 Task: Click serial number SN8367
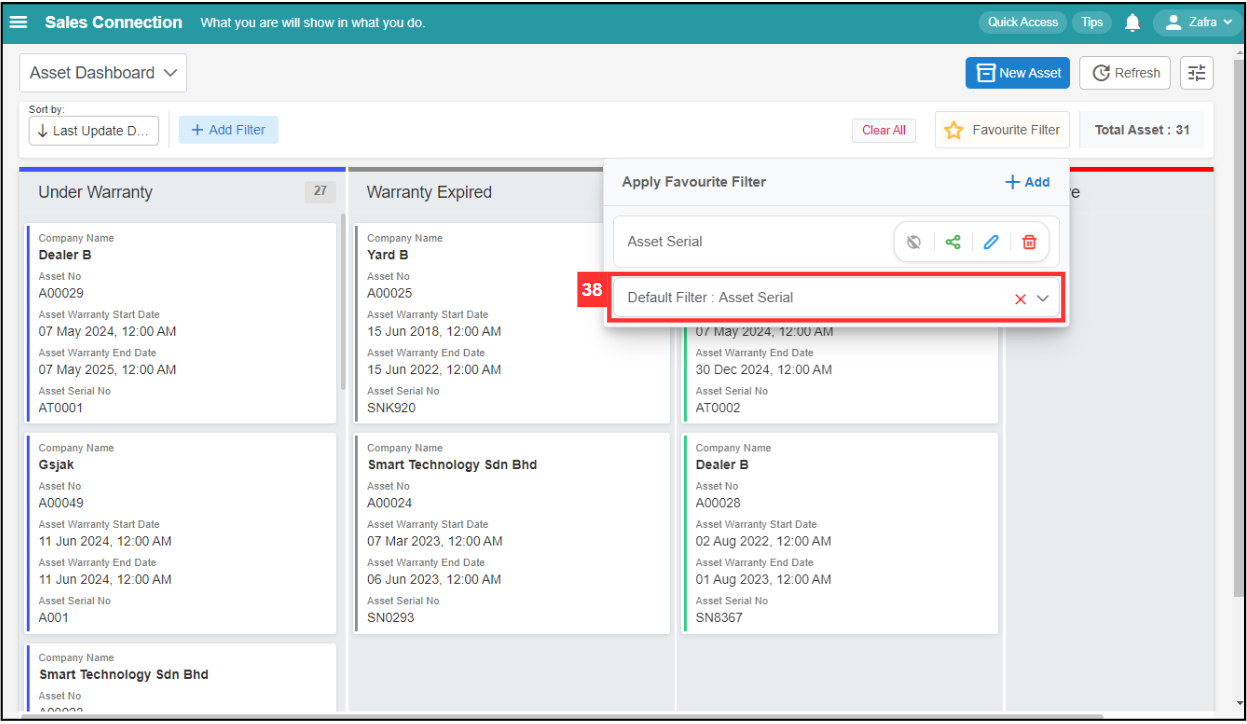click(x=719, y=618)
